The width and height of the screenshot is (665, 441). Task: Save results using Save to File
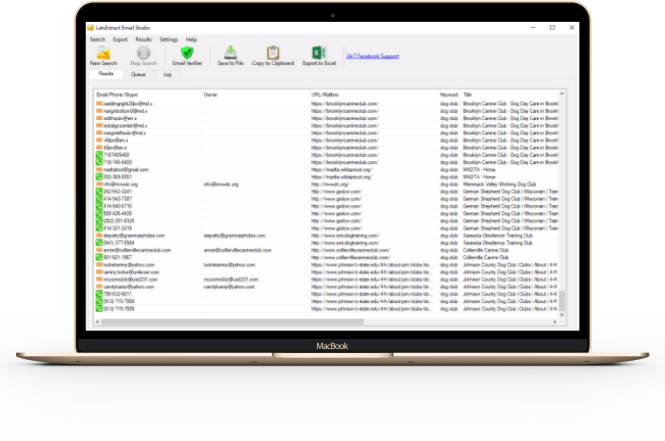[x=230, y=56]
